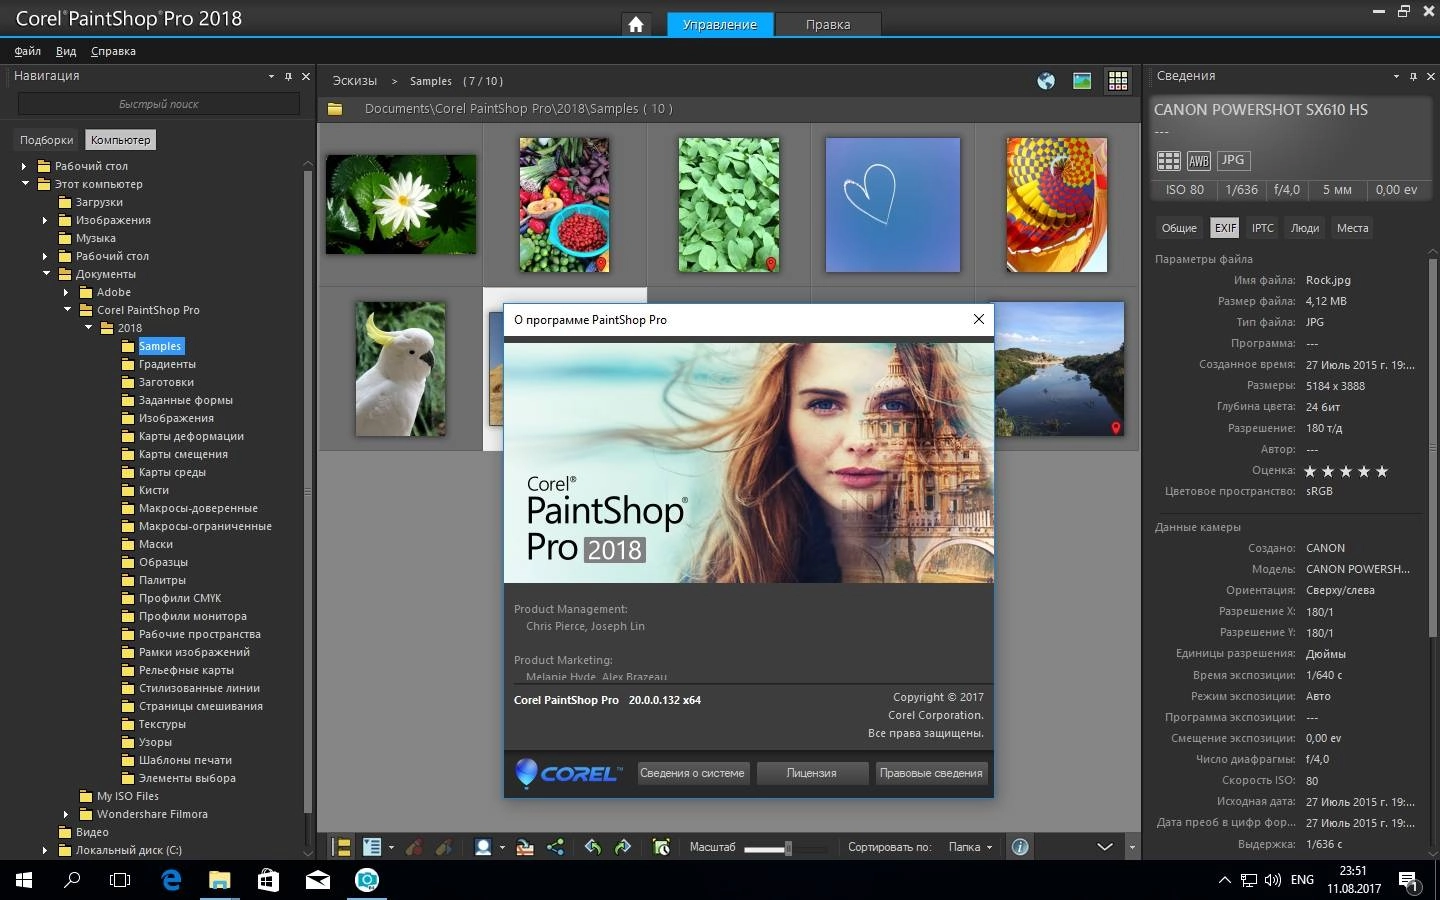Open the Info panel options dropdown arrow
Image resolution: width=1440 pixels, height=900 pixels.
pos(1396,76)
